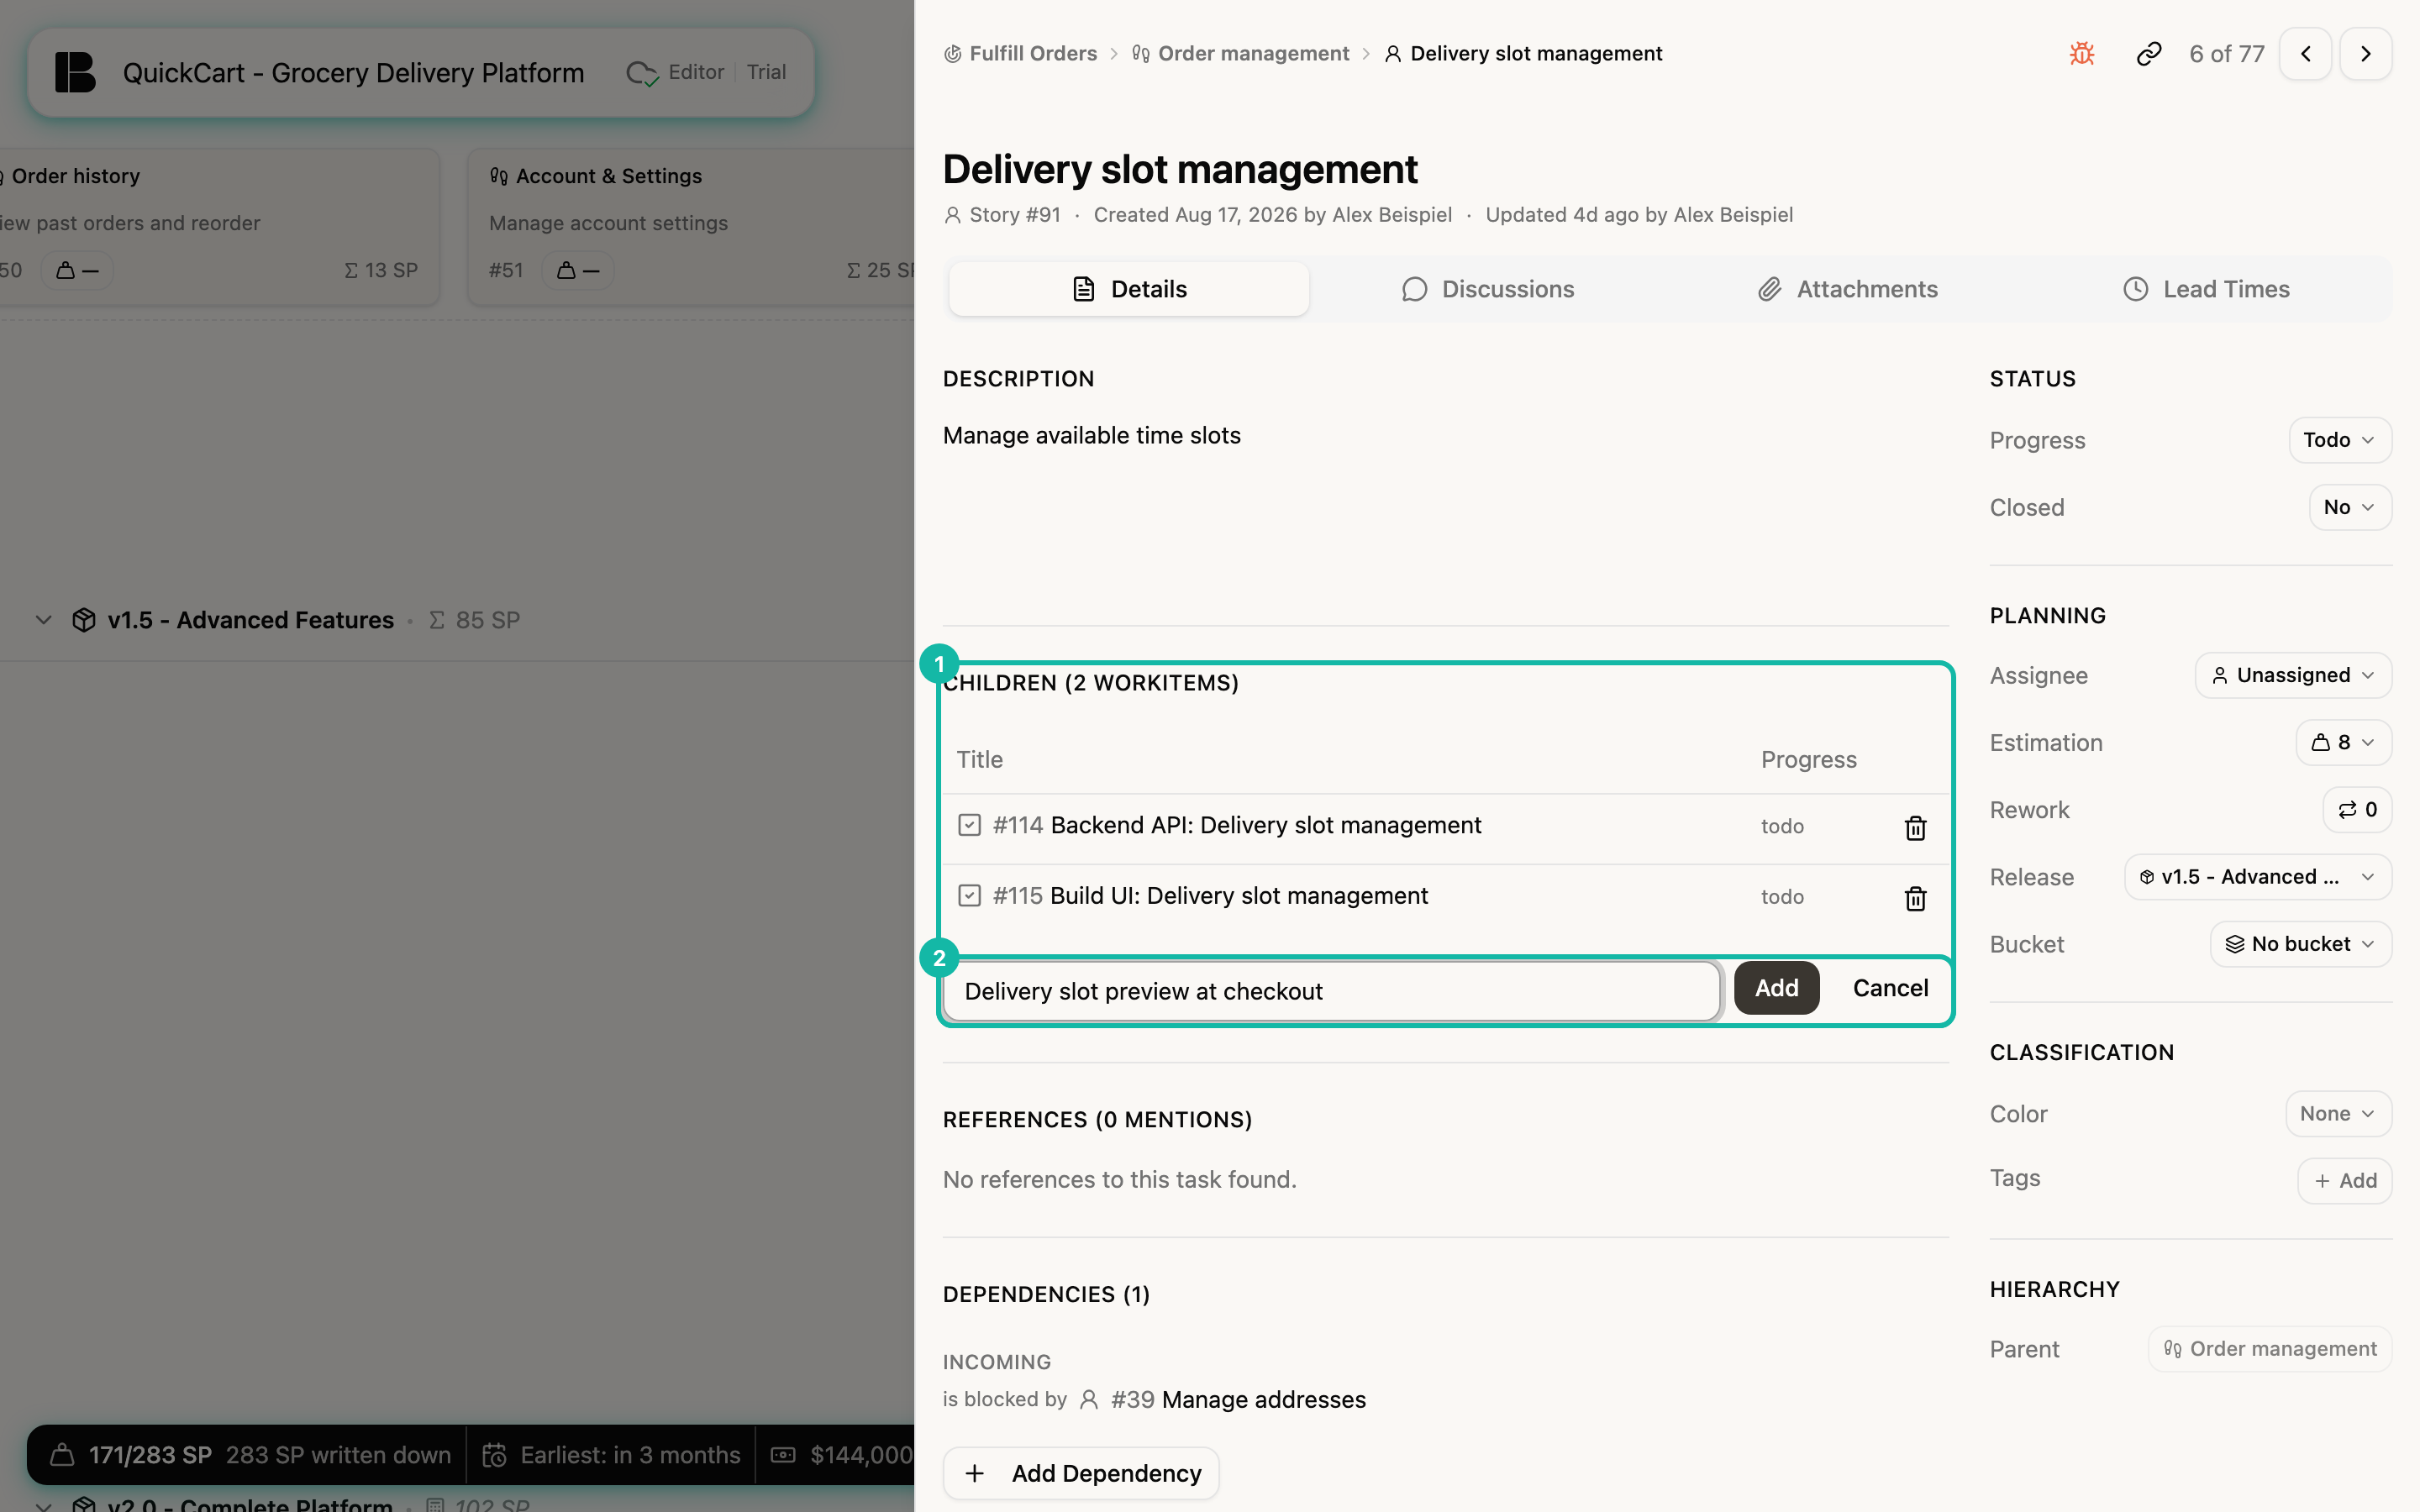Viewport: 2420px width, 1512px height.
Task: Open blocking story #39 Manage addresses
Action: [1237, 1399]
